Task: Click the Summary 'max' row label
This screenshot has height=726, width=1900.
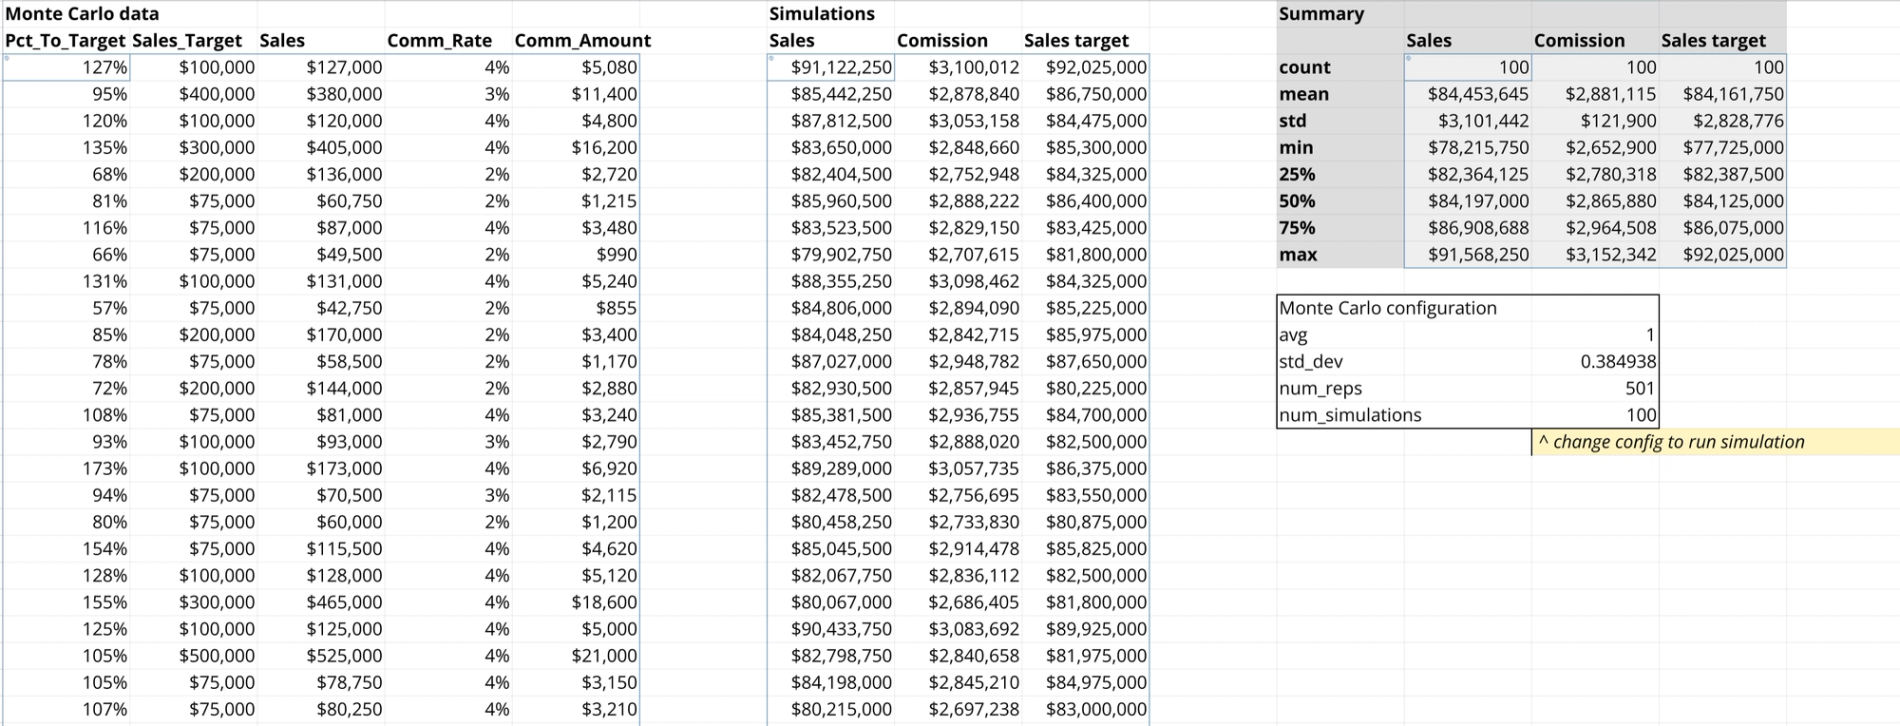Action: [x=1340, y=254]
